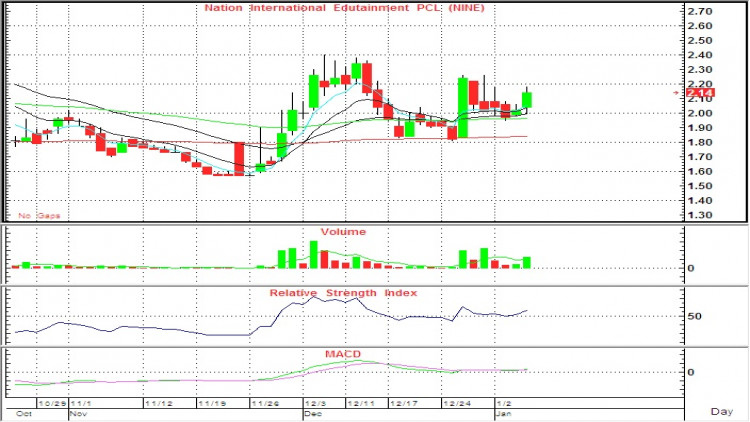Open the MACD panel heading

(343, 354)
